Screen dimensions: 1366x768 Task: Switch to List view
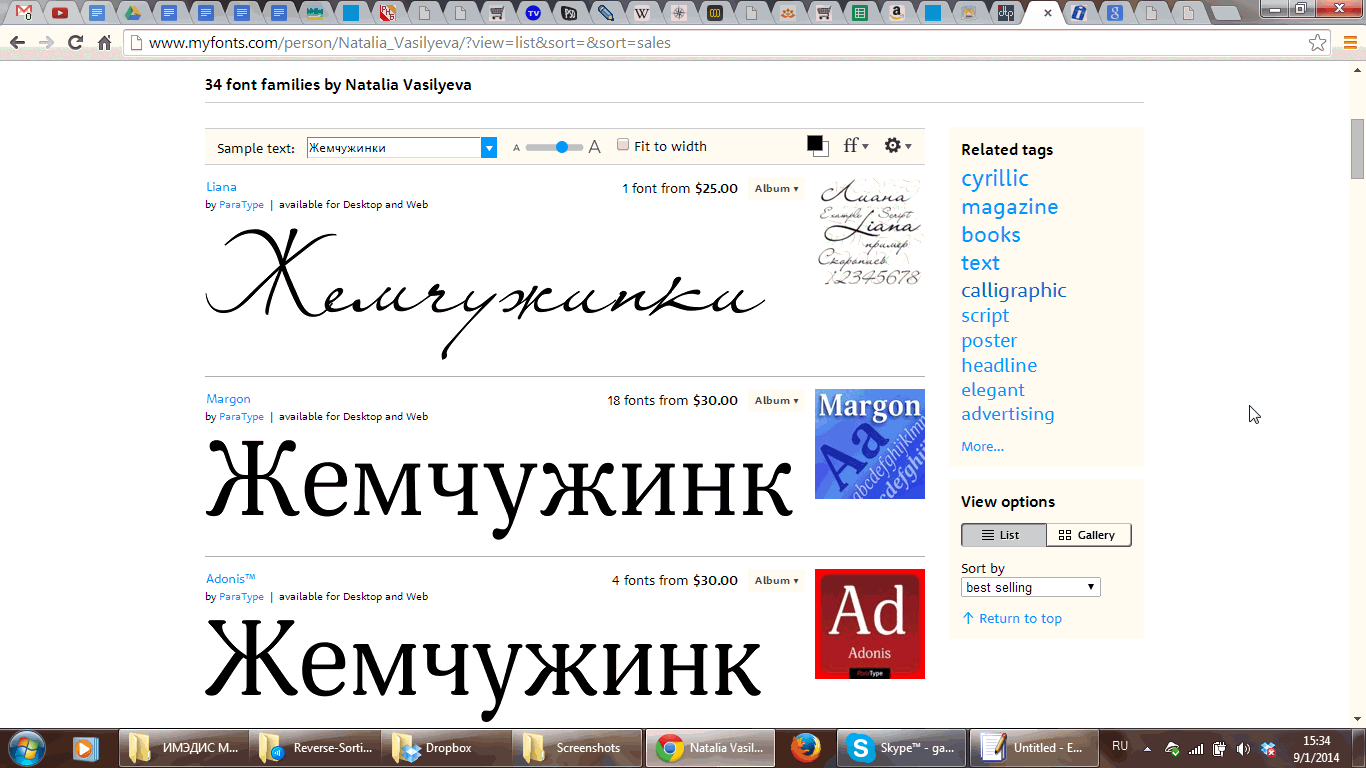(x=1004, y=535)
